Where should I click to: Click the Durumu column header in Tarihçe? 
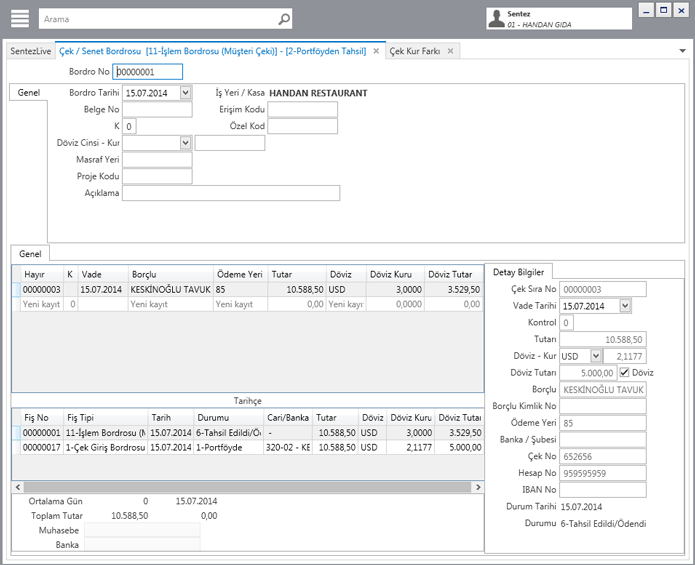pyautogui.click(x=228, y=417)
